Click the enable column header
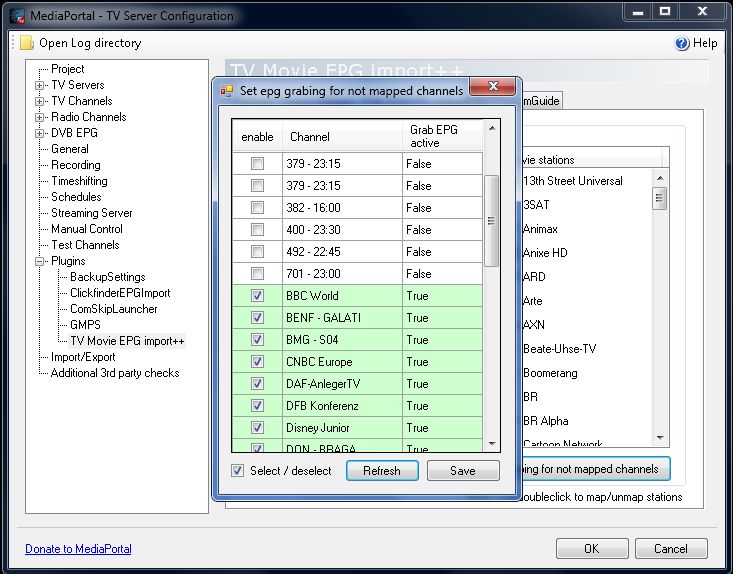 coord(257,136)
